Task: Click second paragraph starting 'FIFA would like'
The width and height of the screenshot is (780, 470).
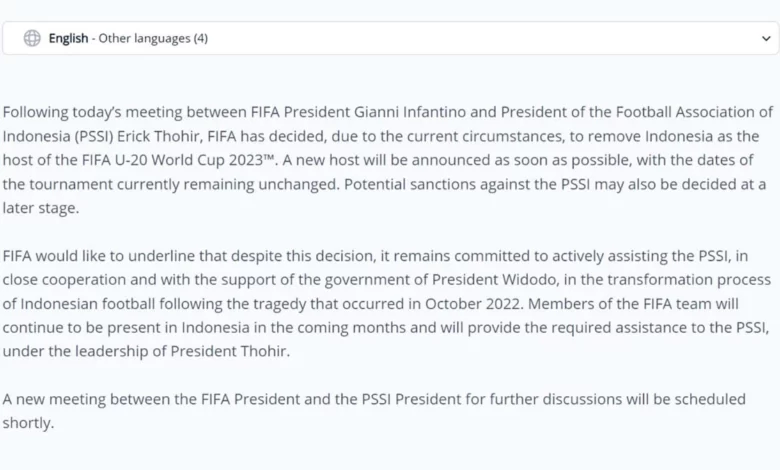Action: tap(387, 303)
